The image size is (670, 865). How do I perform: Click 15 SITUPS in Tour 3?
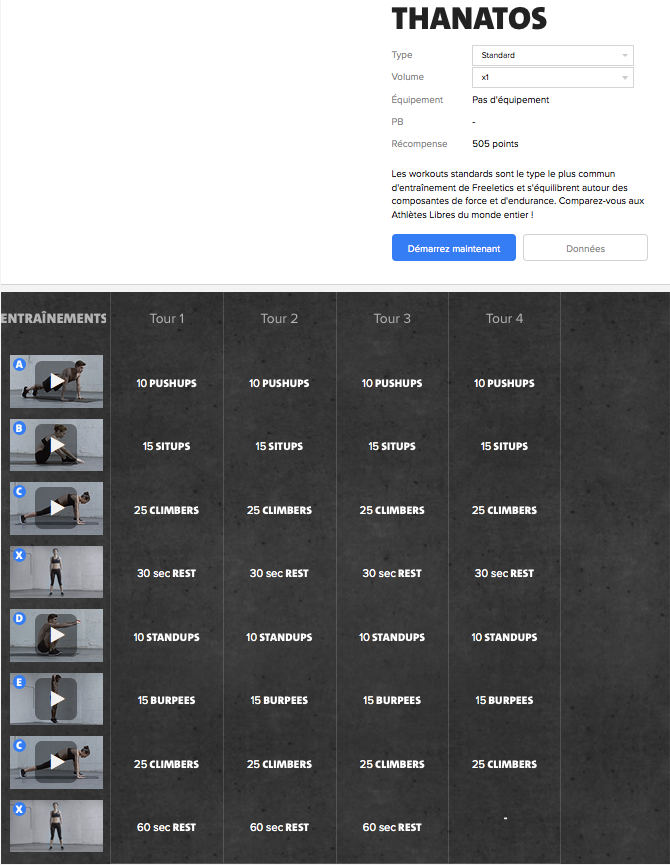tap(392, 446)
